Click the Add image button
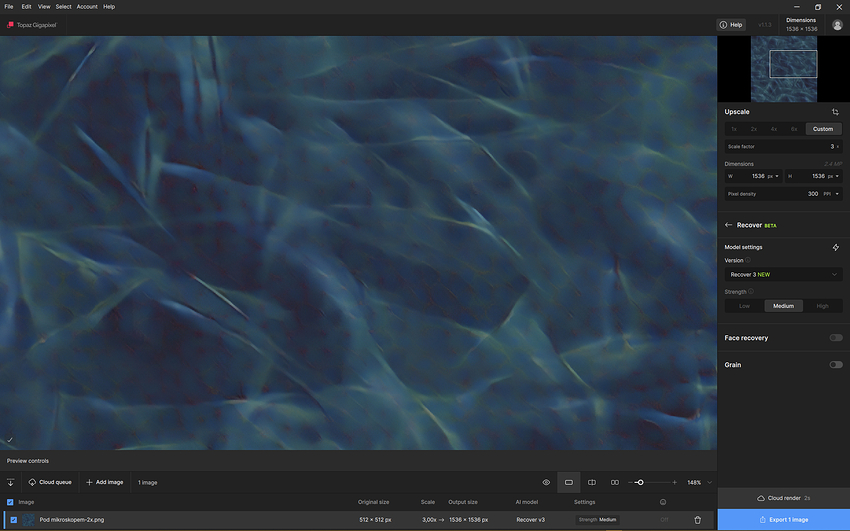850x531 pixels. point(105,482)
